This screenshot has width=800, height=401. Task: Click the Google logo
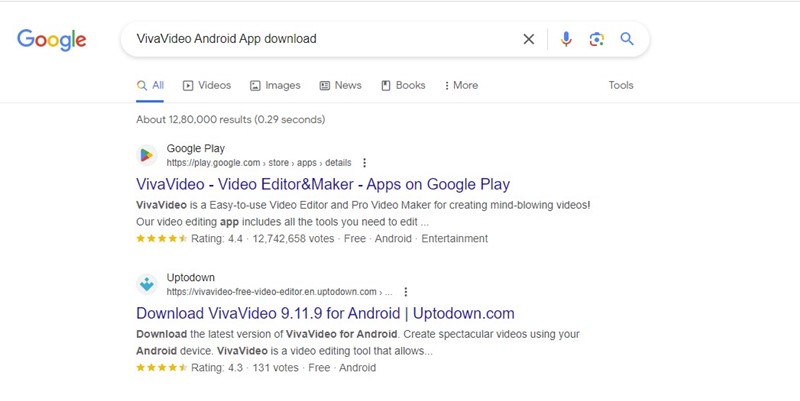[x=52, y=40]
